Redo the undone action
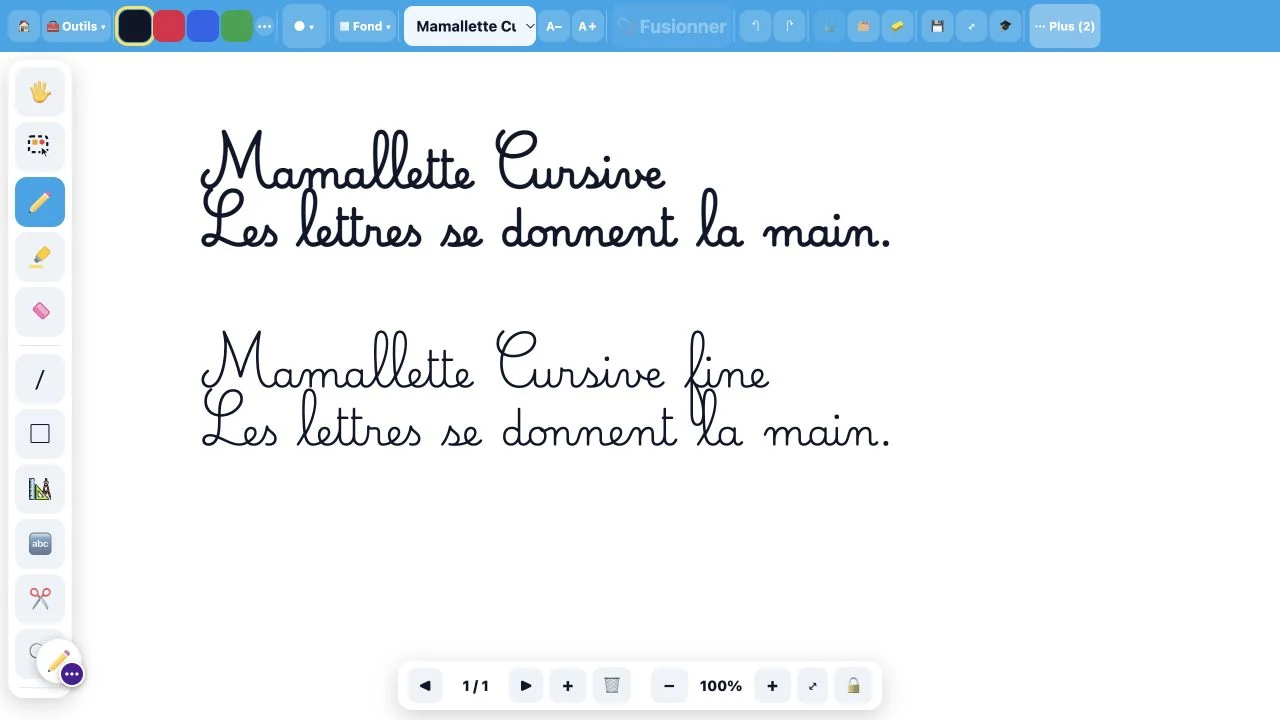 (789, 26)
